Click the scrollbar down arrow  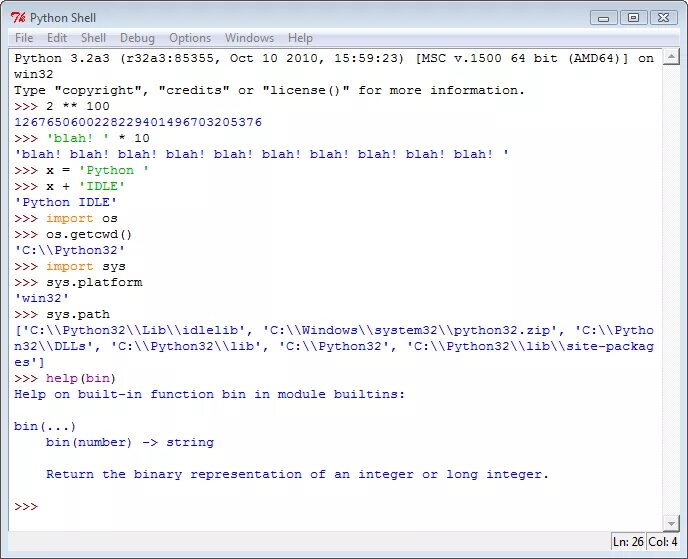click(x=671, y=523)
